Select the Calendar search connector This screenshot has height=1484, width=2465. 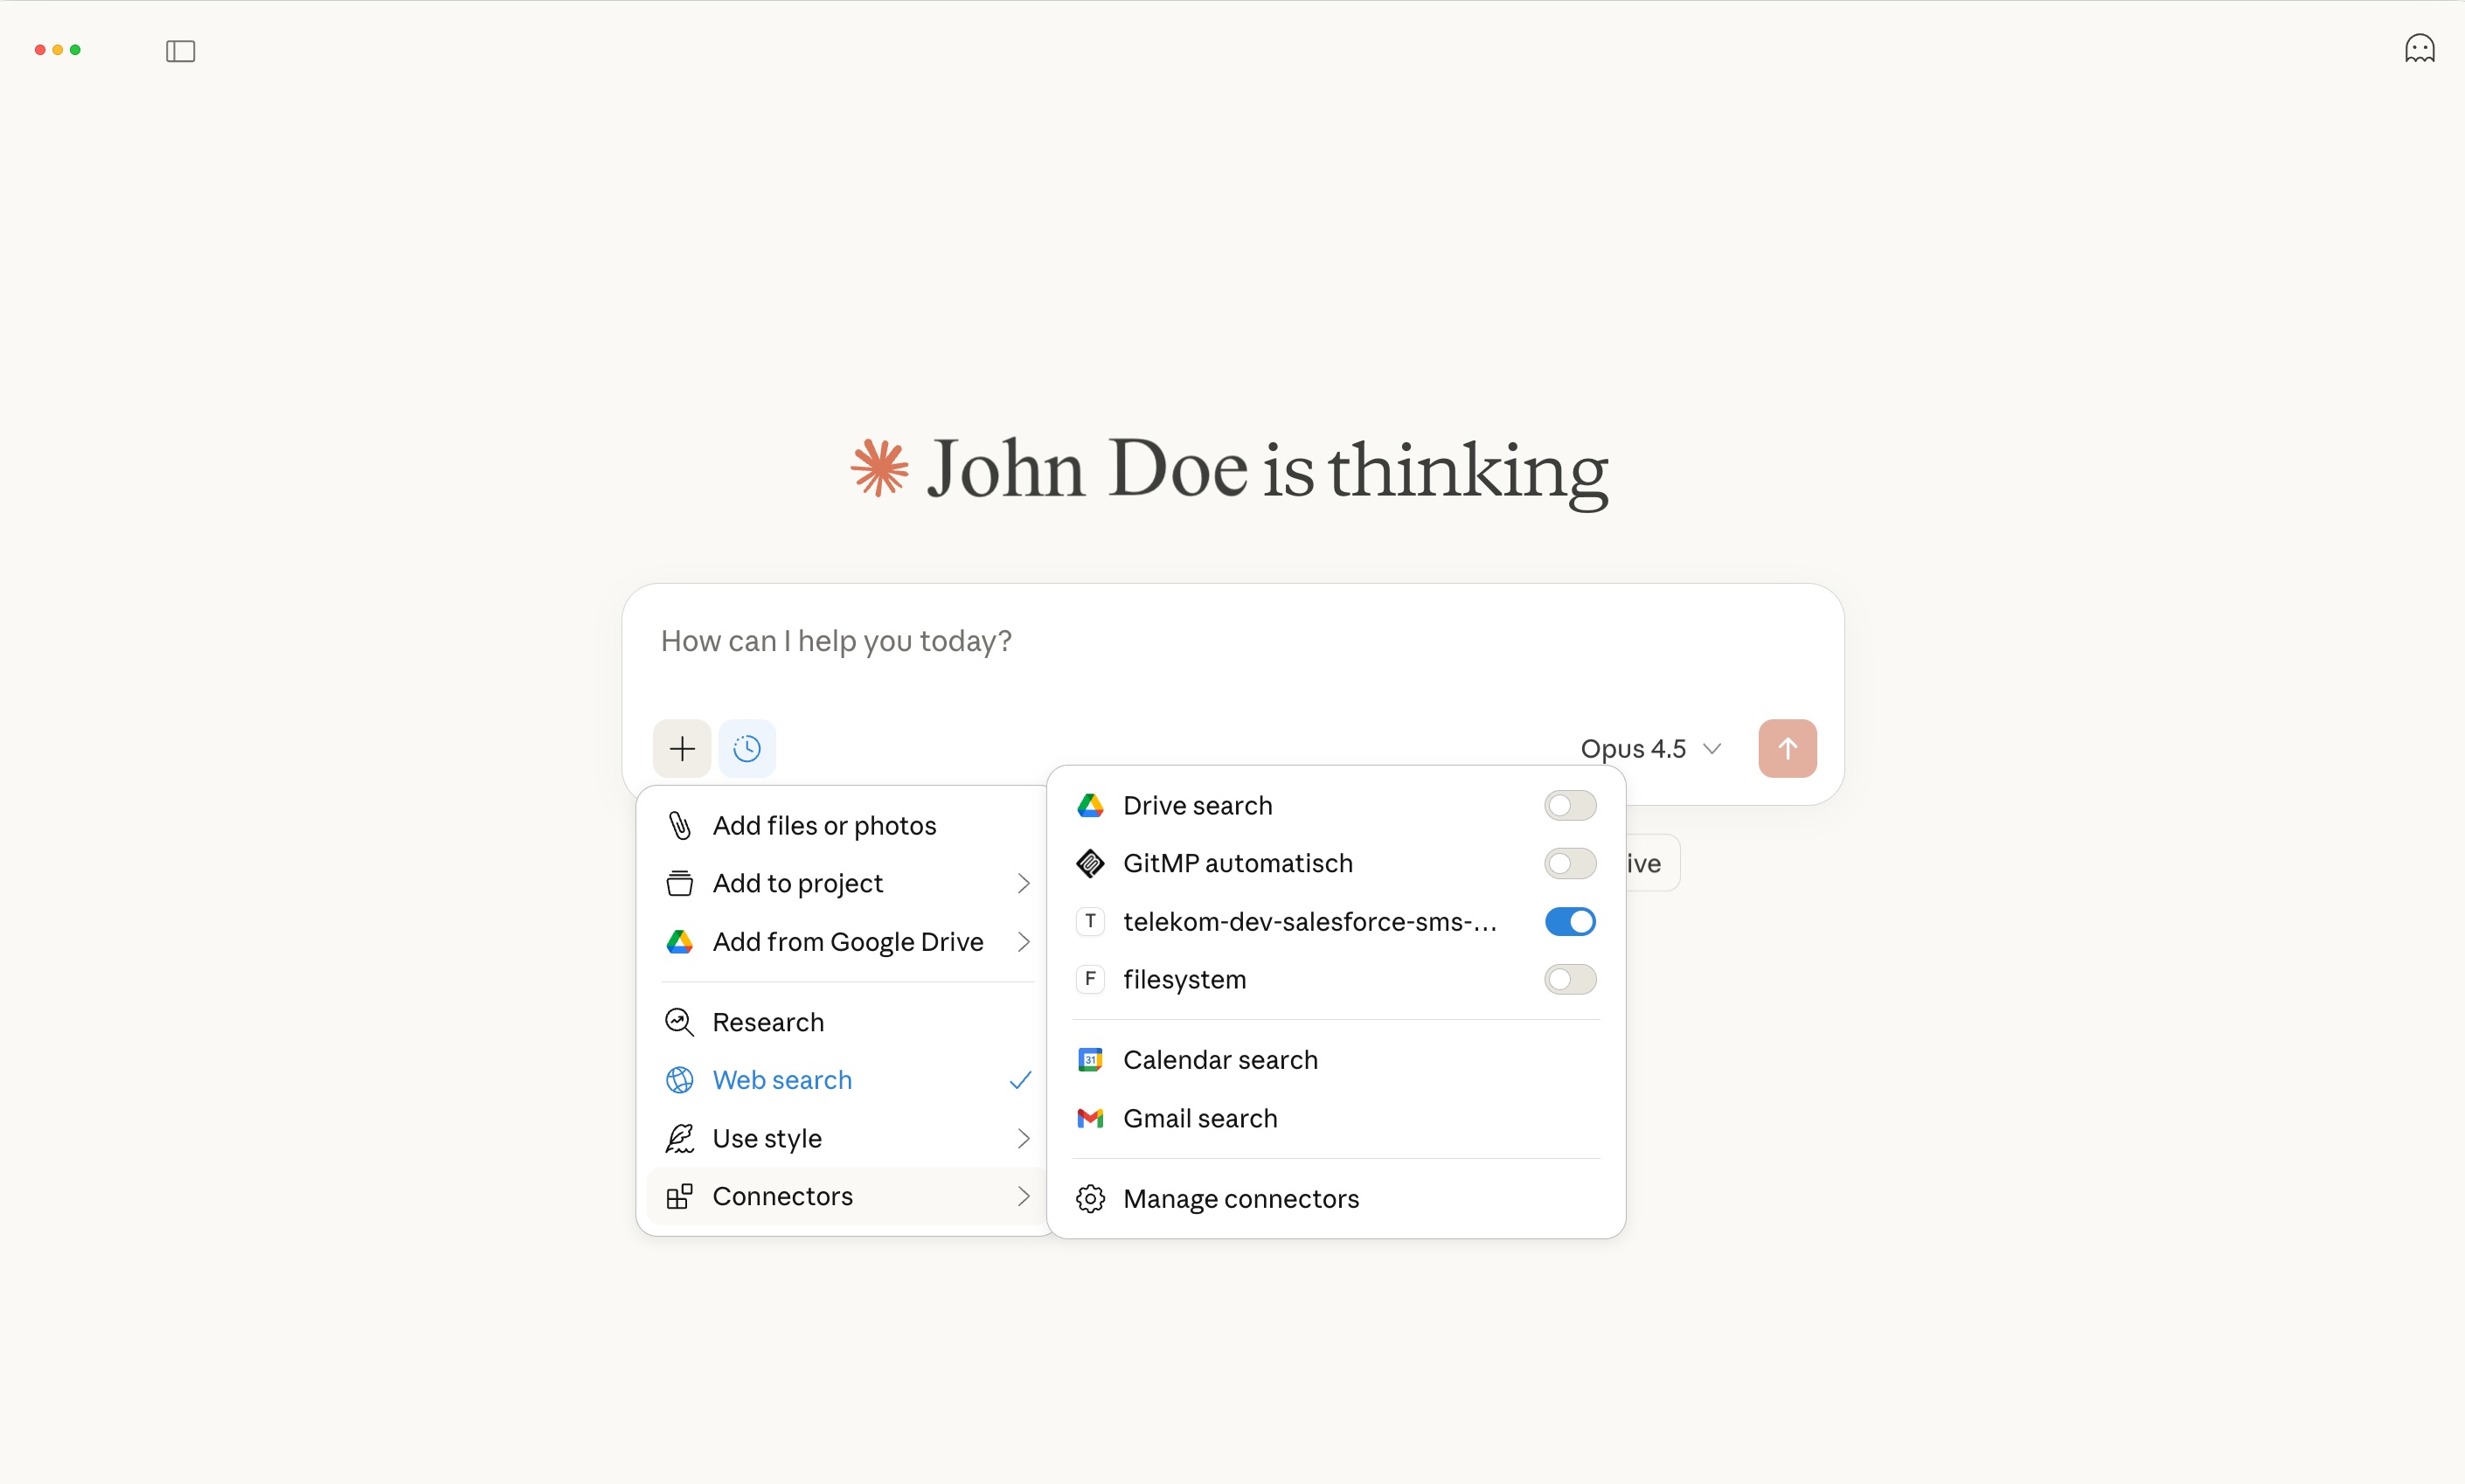[x=1219, y=1060]
